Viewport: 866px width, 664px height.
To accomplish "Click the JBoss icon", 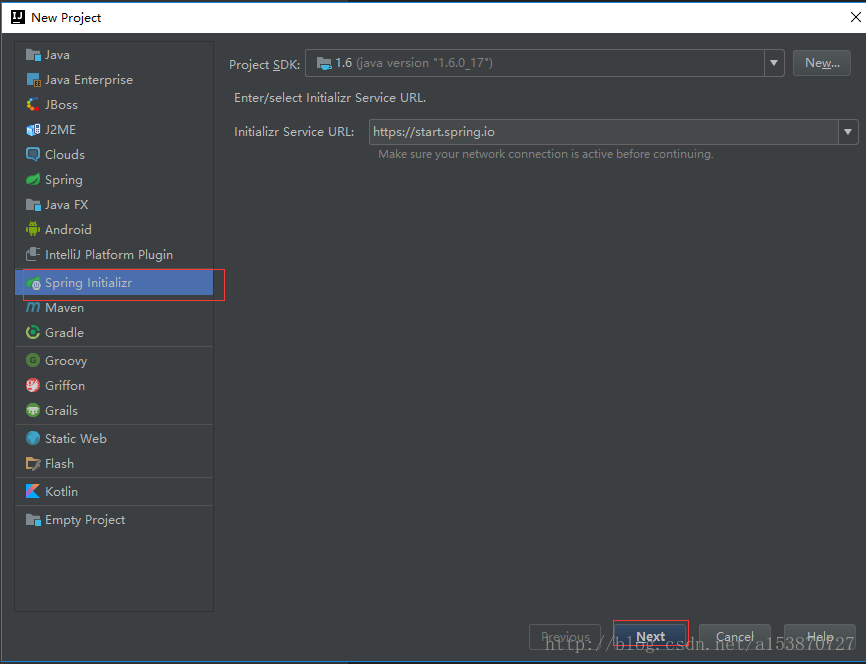I will pos(33,104).
